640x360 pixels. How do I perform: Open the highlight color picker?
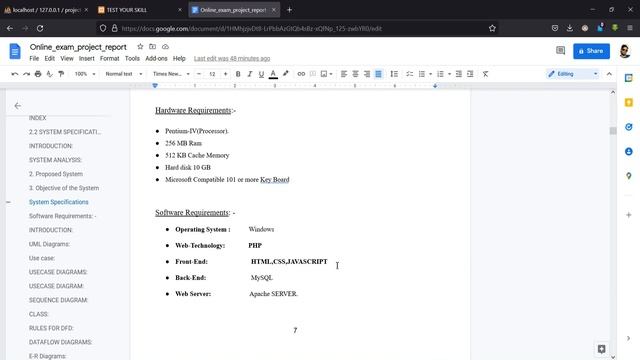tap(285, 74)
